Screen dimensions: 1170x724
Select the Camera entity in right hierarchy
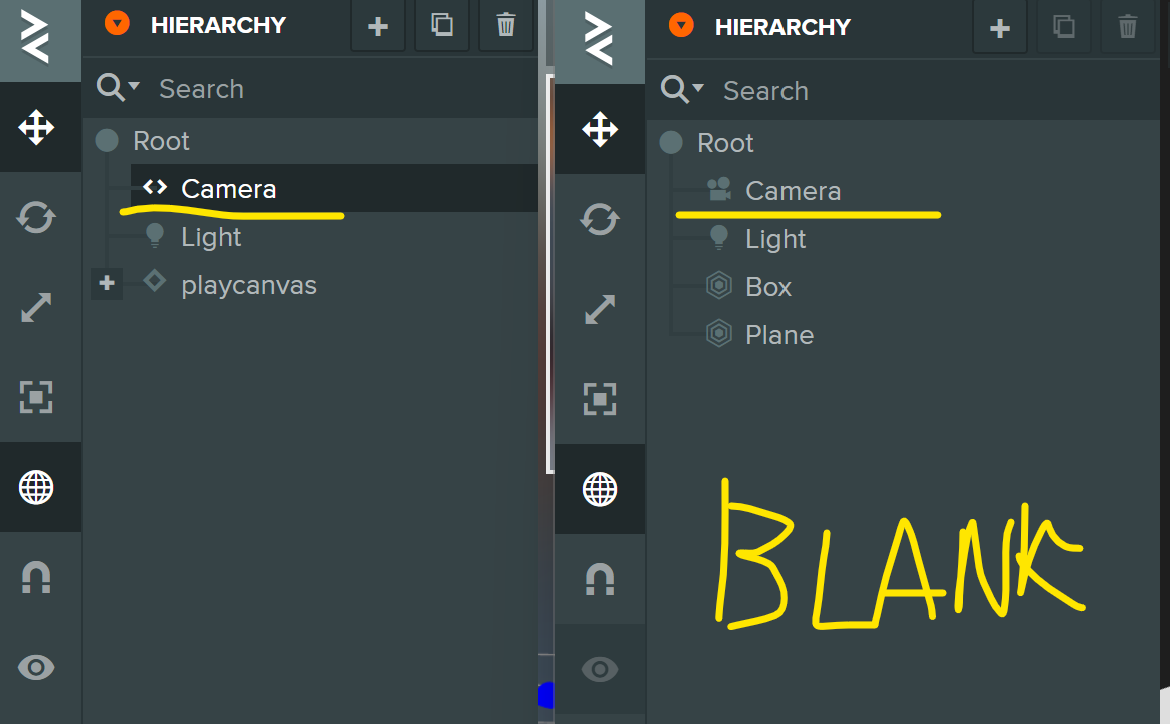click(x=792, y=191)
